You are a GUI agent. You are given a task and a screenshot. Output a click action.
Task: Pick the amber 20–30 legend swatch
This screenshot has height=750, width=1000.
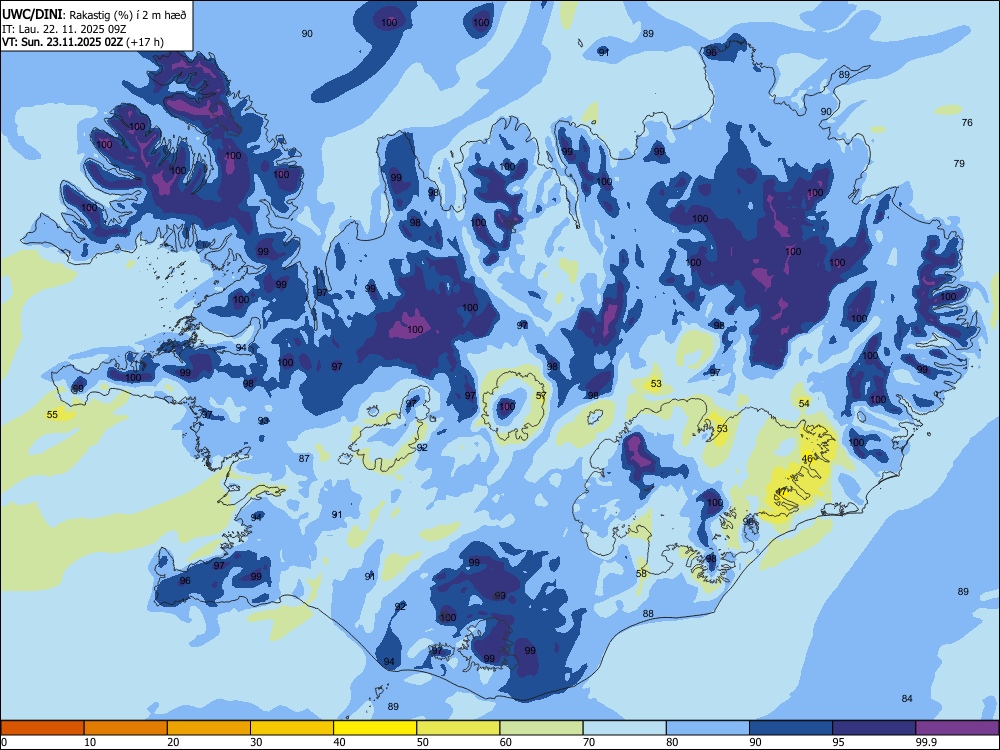pos(209,728)
